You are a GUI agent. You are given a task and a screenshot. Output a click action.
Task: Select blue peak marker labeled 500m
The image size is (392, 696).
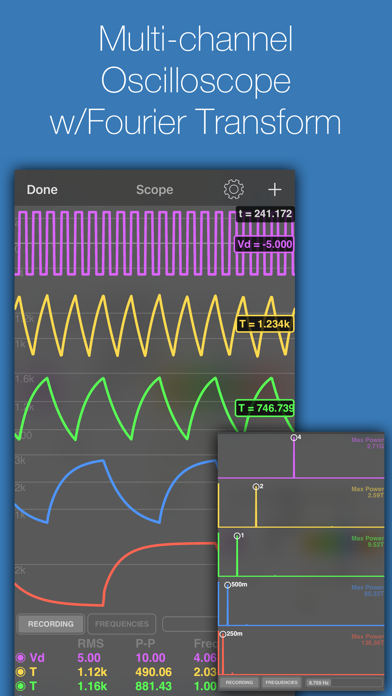(x=227, y=585)
